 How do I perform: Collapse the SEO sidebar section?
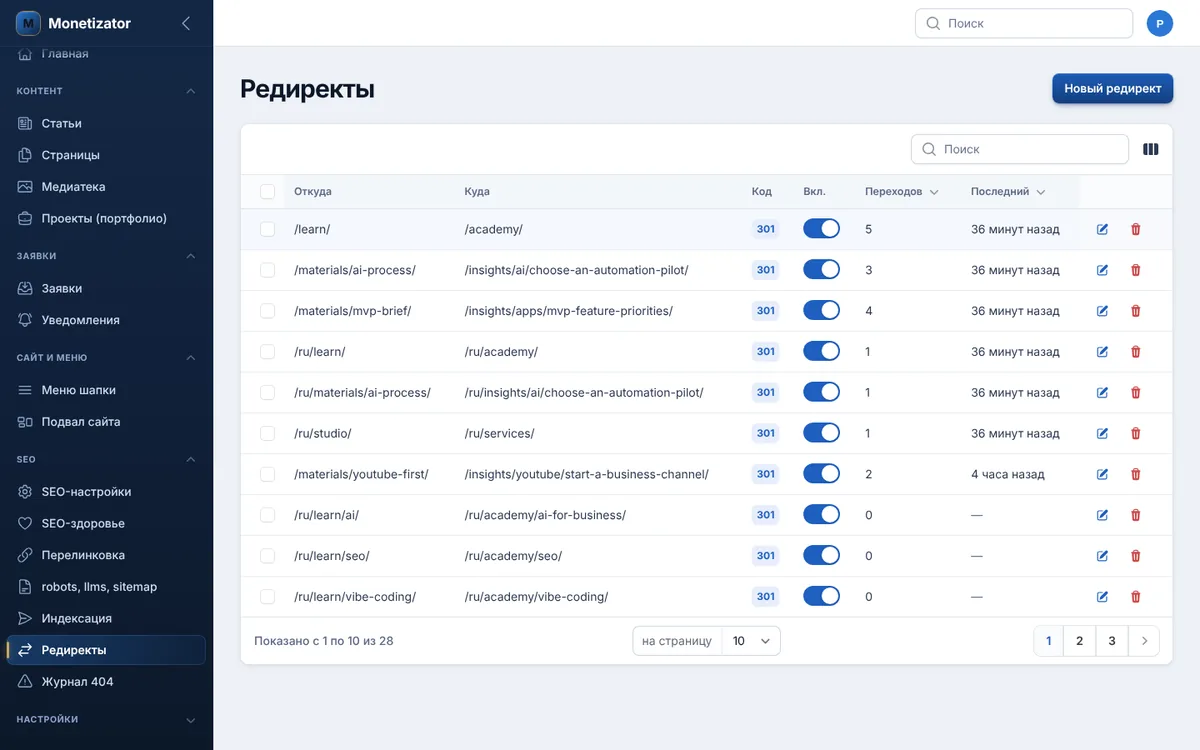[190, 460]
